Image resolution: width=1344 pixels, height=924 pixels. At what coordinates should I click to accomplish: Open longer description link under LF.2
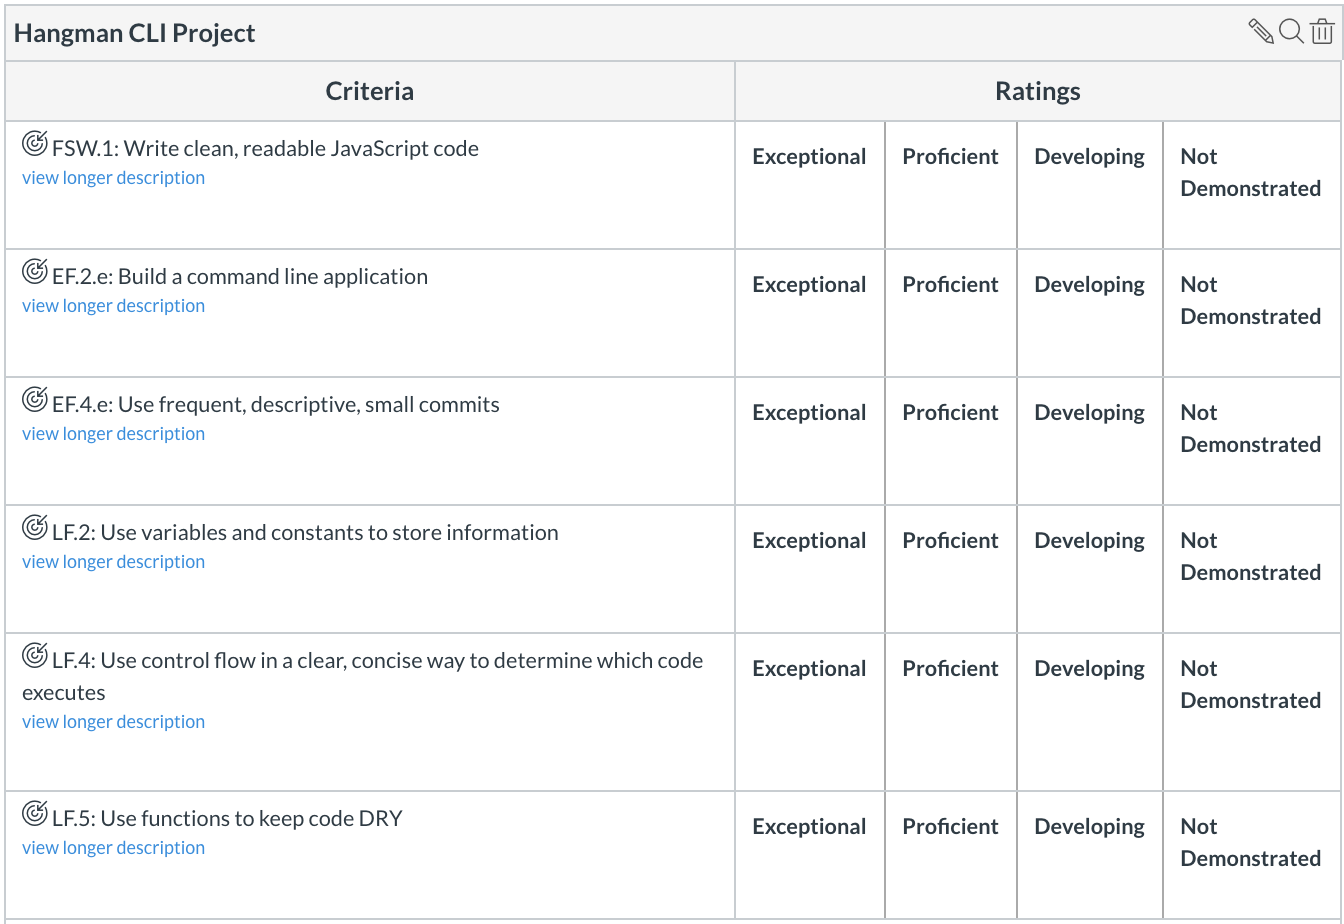click(113, 562)
